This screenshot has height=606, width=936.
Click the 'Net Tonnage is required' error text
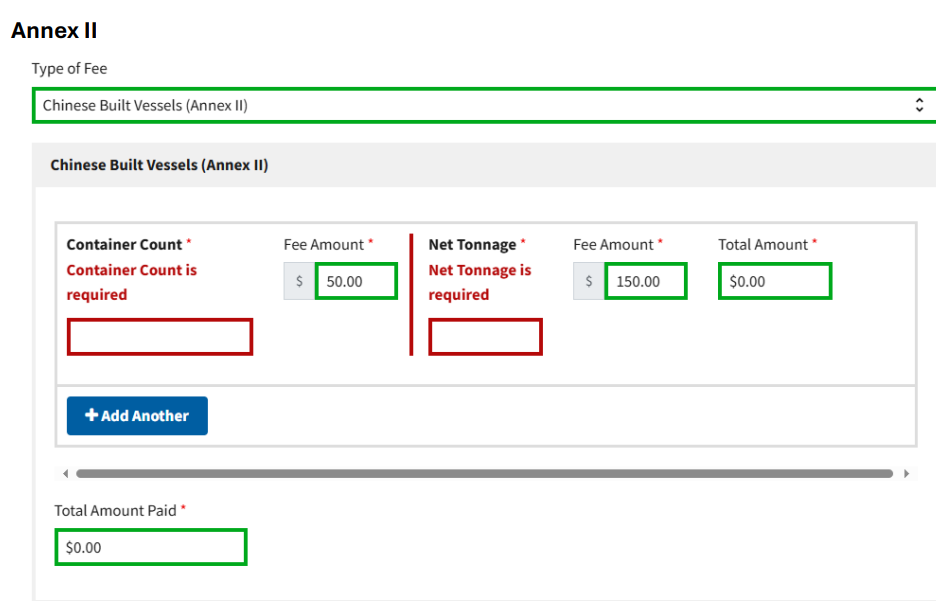point(479,282)
